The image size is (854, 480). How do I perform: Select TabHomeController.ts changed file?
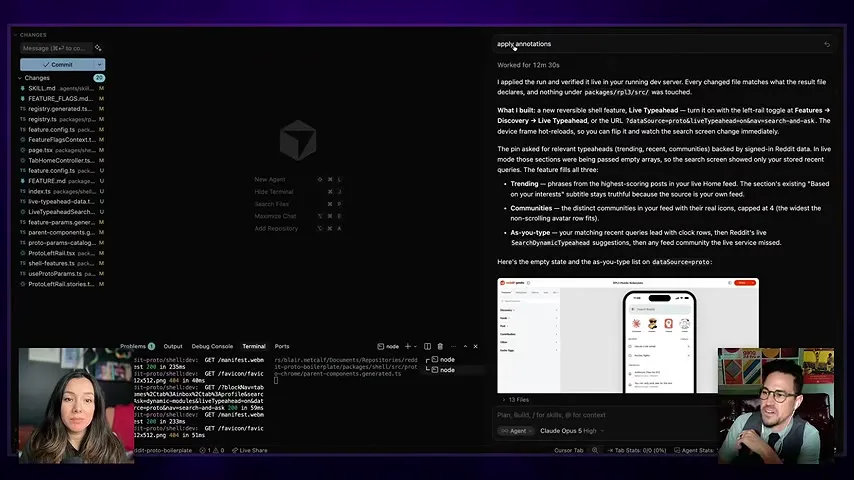coord(62,160)
